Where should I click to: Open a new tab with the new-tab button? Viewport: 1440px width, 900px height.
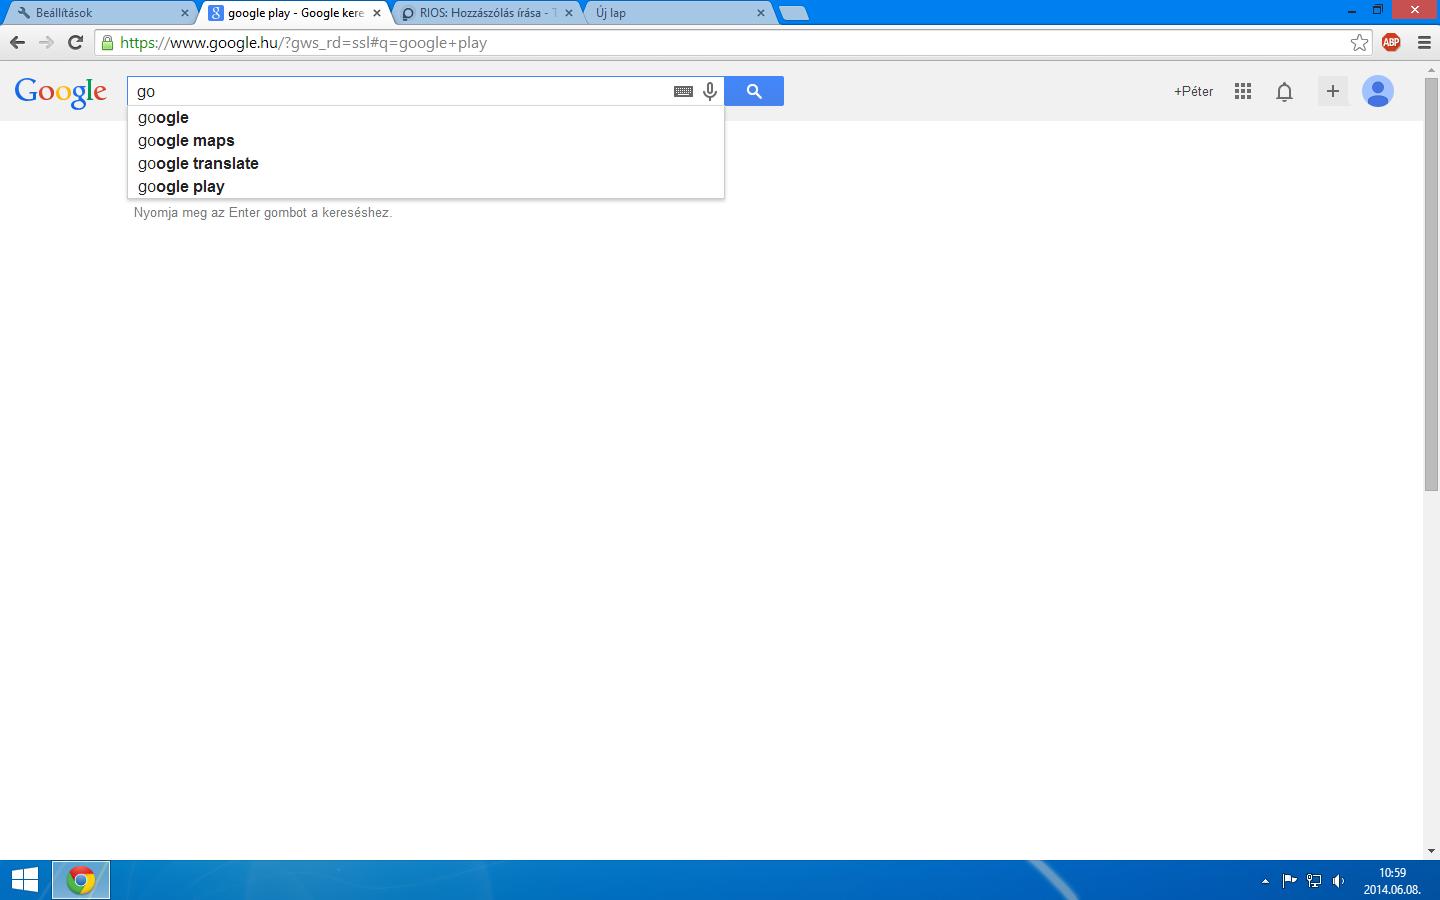pos(793,13)
